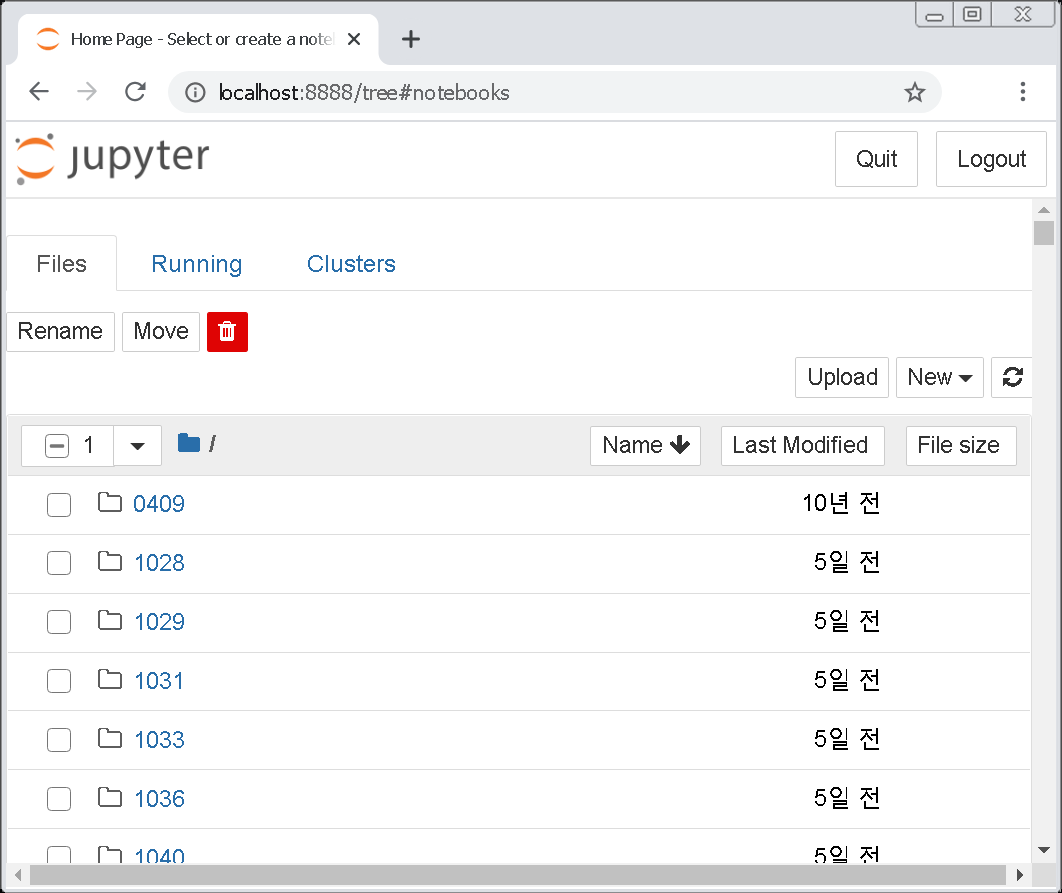Screen dimensions: 1062x893
Task: Click the vertical scrollbar down arrow
Action: coord(1044,850)
